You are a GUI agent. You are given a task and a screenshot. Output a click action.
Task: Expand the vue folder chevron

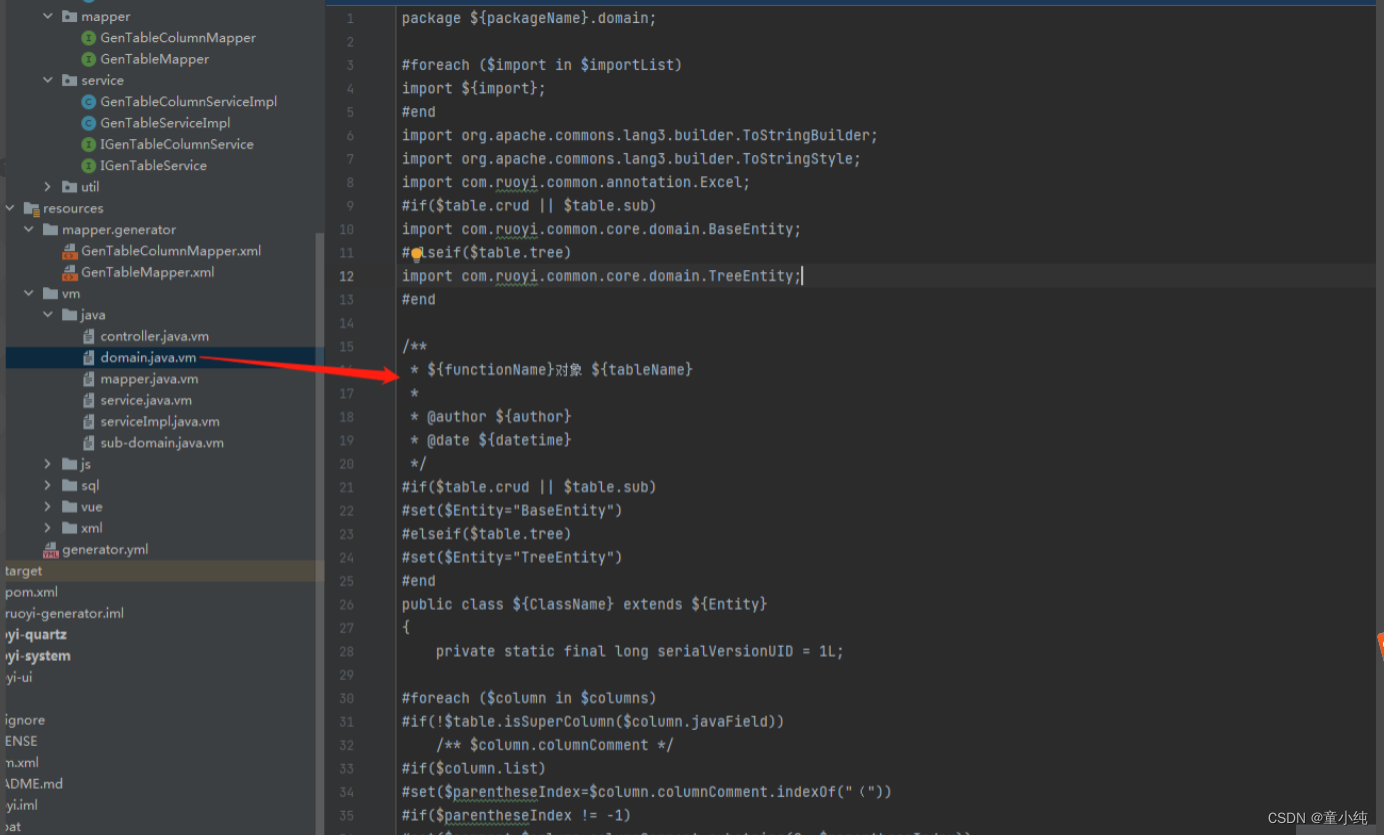[x=48, y=507]
